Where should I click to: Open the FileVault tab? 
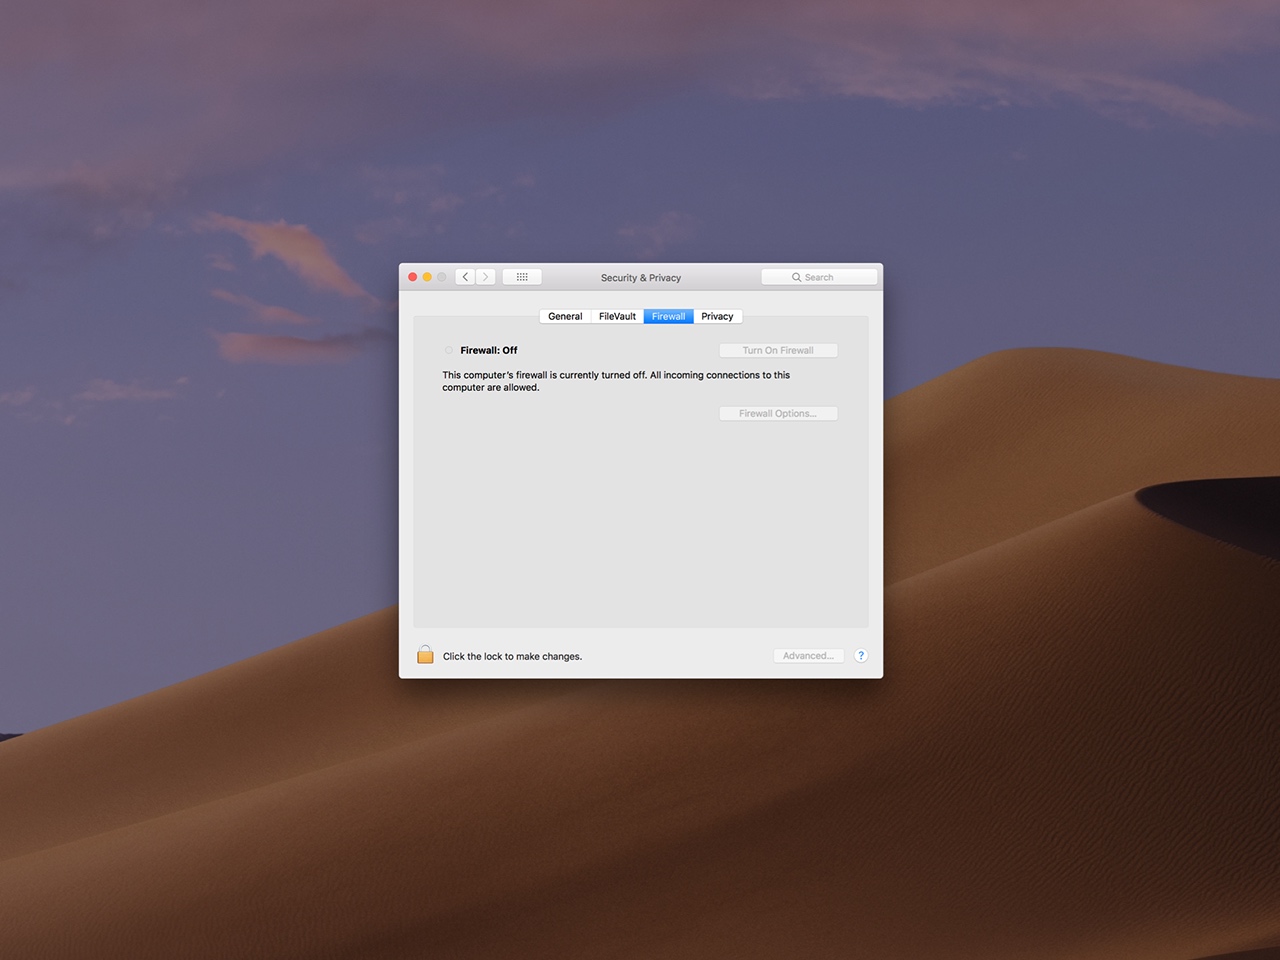click(617, 316)
